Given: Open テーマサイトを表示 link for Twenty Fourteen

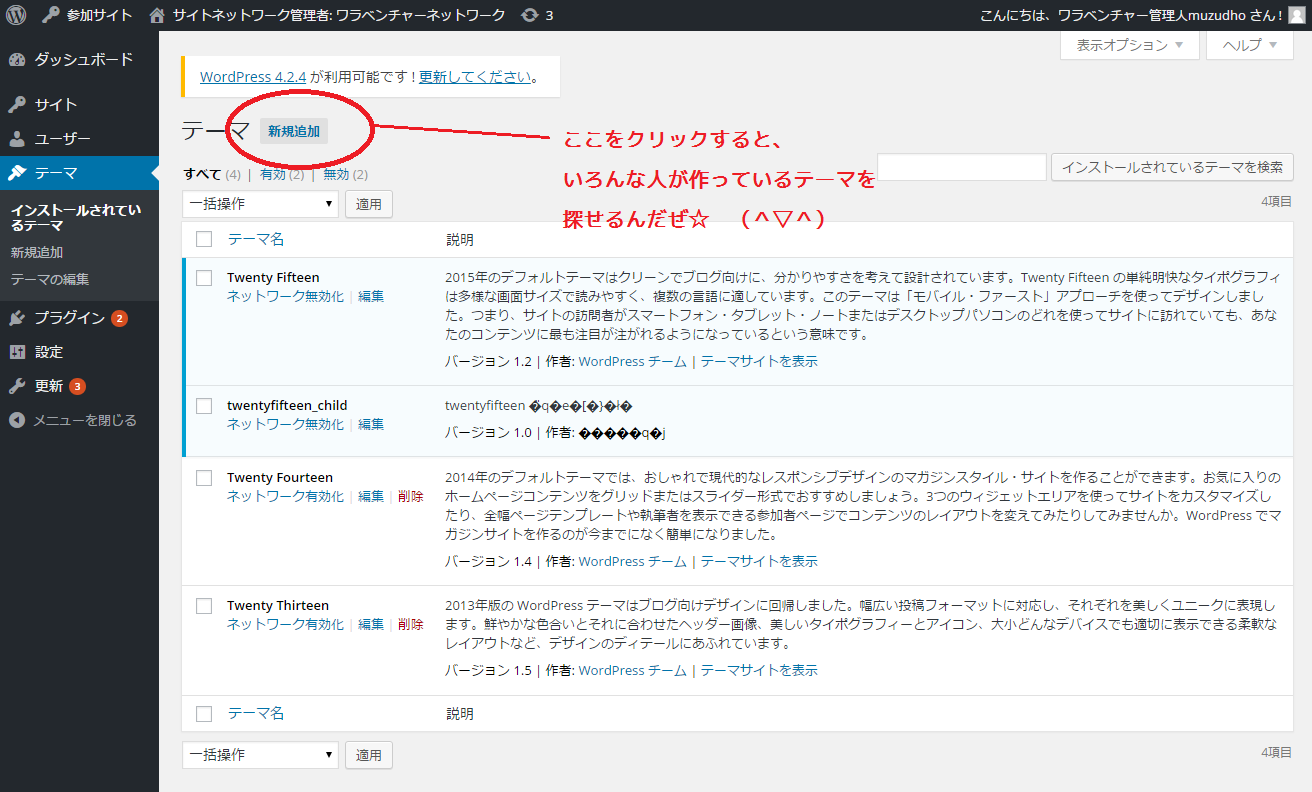Looking at the screenshot, I should [759, 561].
